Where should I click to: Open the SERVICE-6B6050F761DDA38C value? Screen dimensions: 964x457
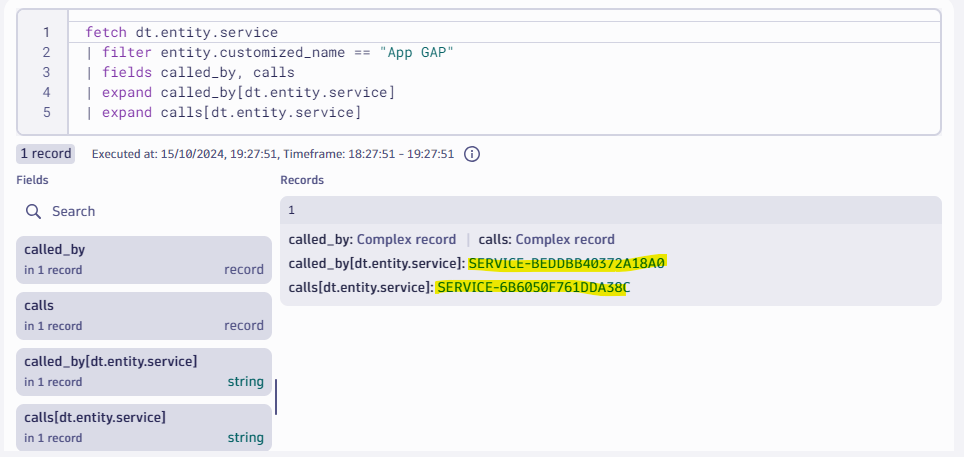533,288
